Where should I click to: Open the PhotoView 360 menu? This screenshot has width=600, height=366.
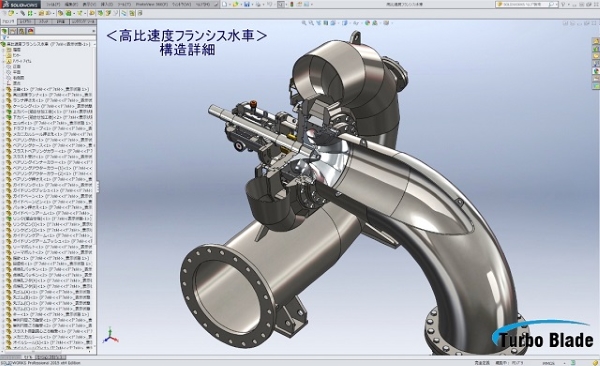click(x=152, y=4)
